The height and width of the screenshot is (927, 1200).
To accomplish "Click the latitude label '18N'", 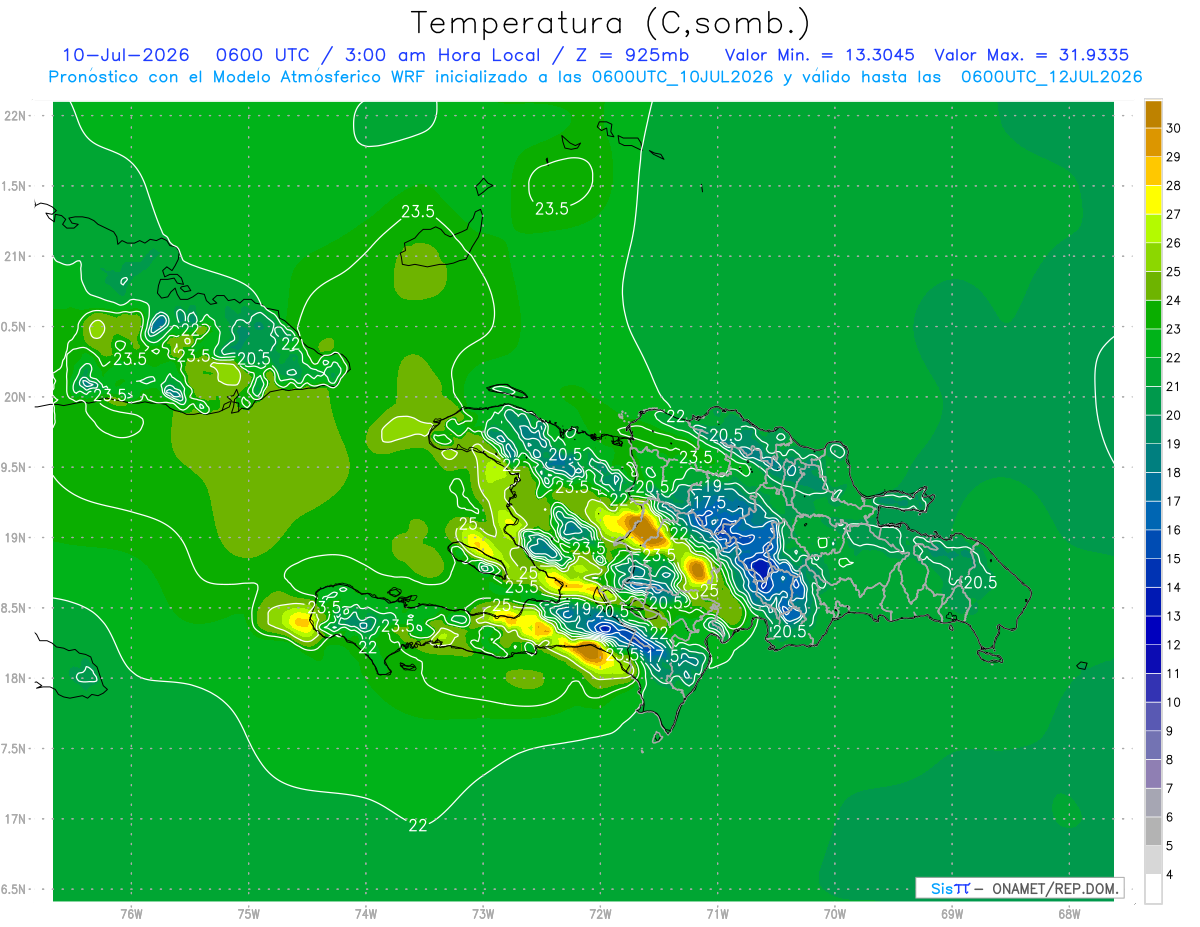I will [17, 678].
